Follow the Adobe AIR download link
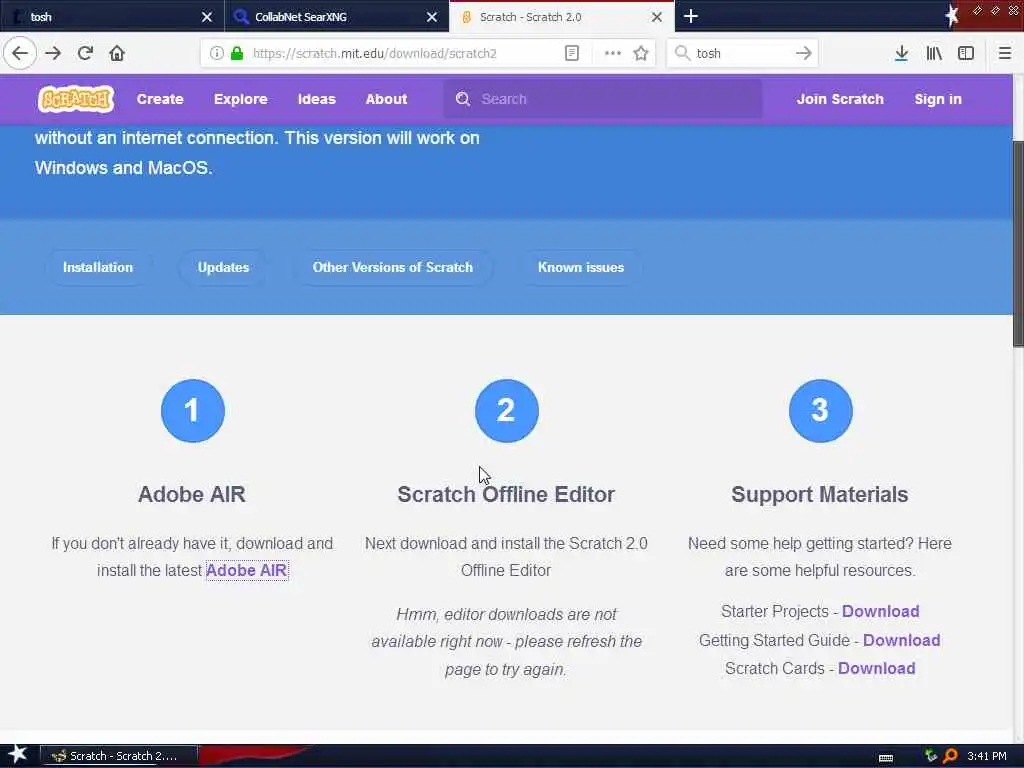Screen dimensions: 1024x768 point(247,570)
